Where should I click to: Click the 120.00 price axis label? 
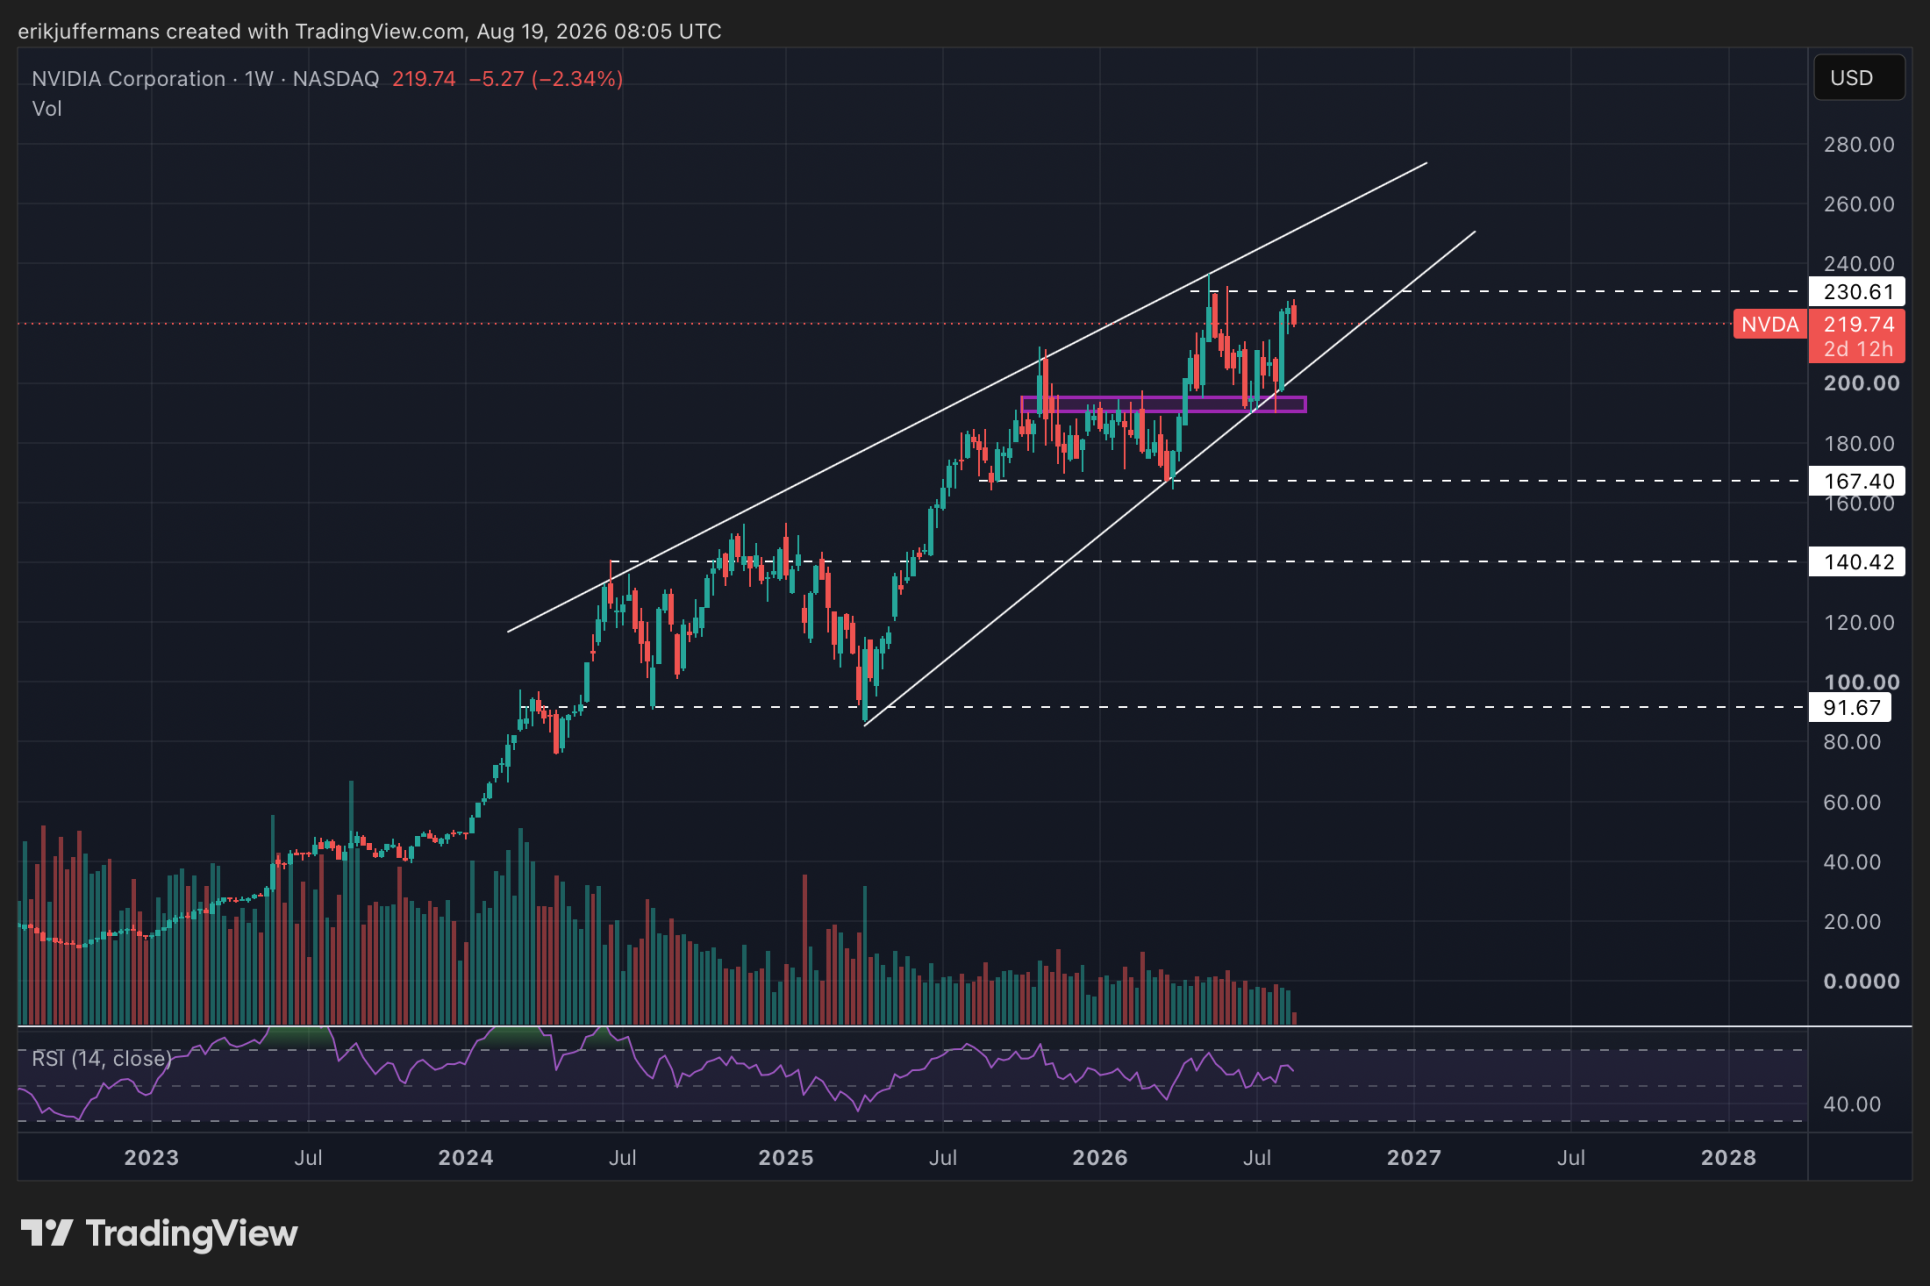pos(1859,623)
